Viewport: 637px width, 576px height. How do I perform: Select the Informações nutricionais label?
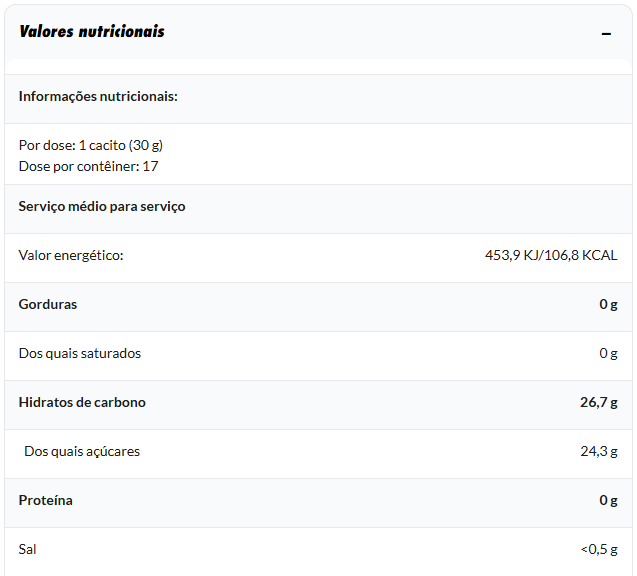click(98, 97)
